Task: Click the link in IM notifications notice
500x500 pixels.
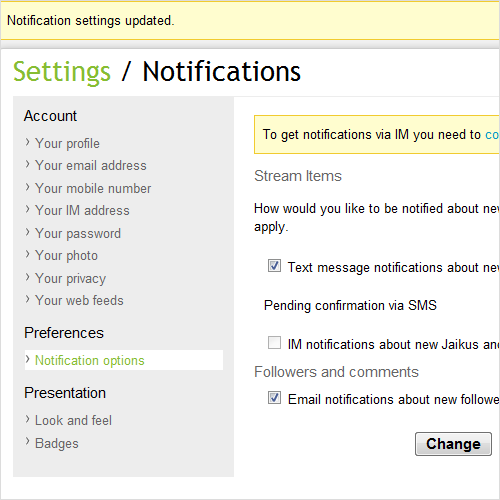Action: [x=492, y=135]
